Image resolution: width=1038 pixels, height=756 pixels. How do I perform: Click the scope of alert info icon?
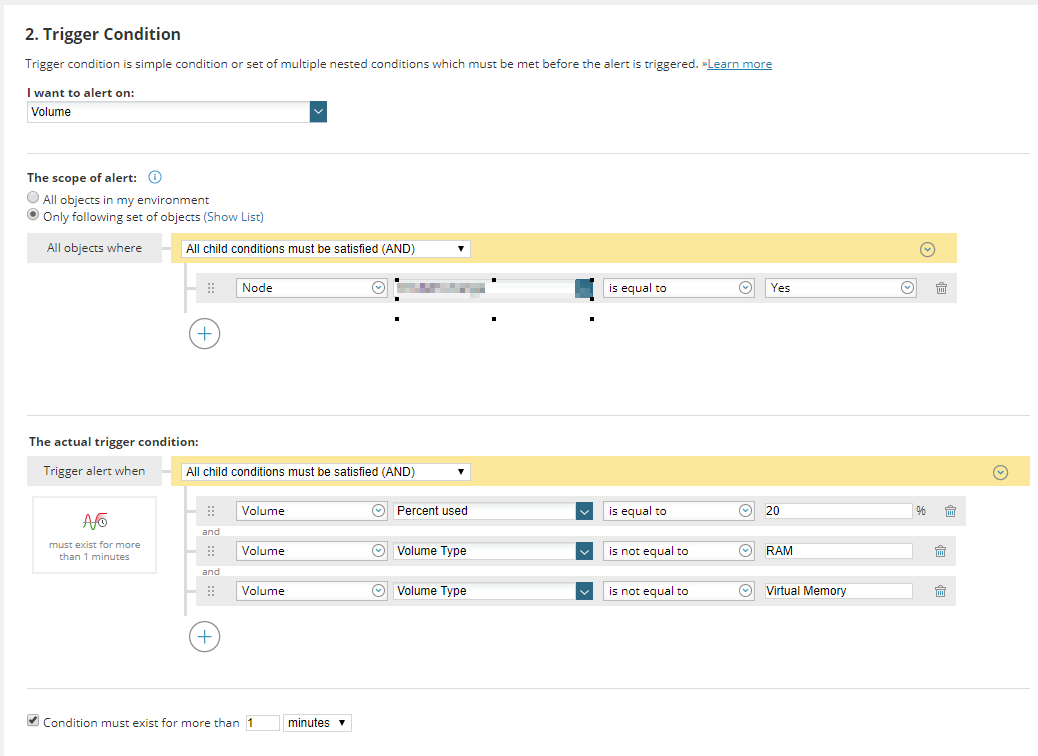(x=155, y=178)
